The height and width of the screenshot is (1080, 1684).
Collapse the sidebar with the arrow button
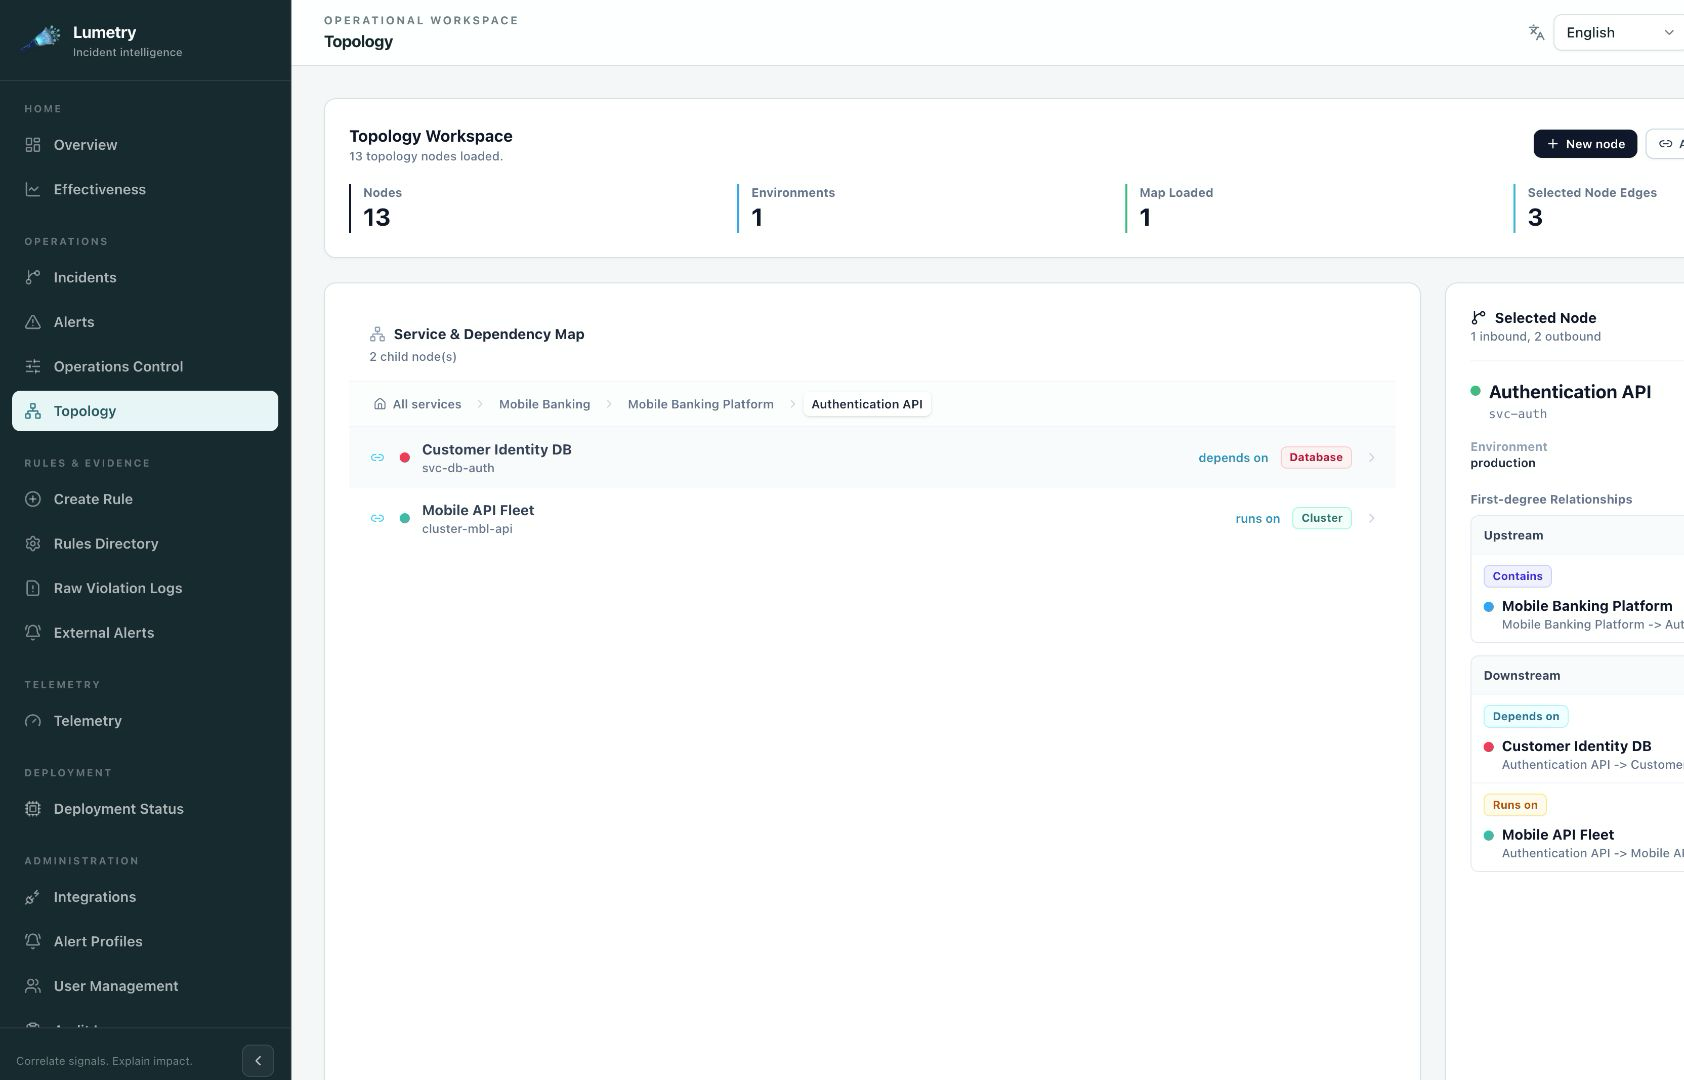click(x=258, y=1061)
